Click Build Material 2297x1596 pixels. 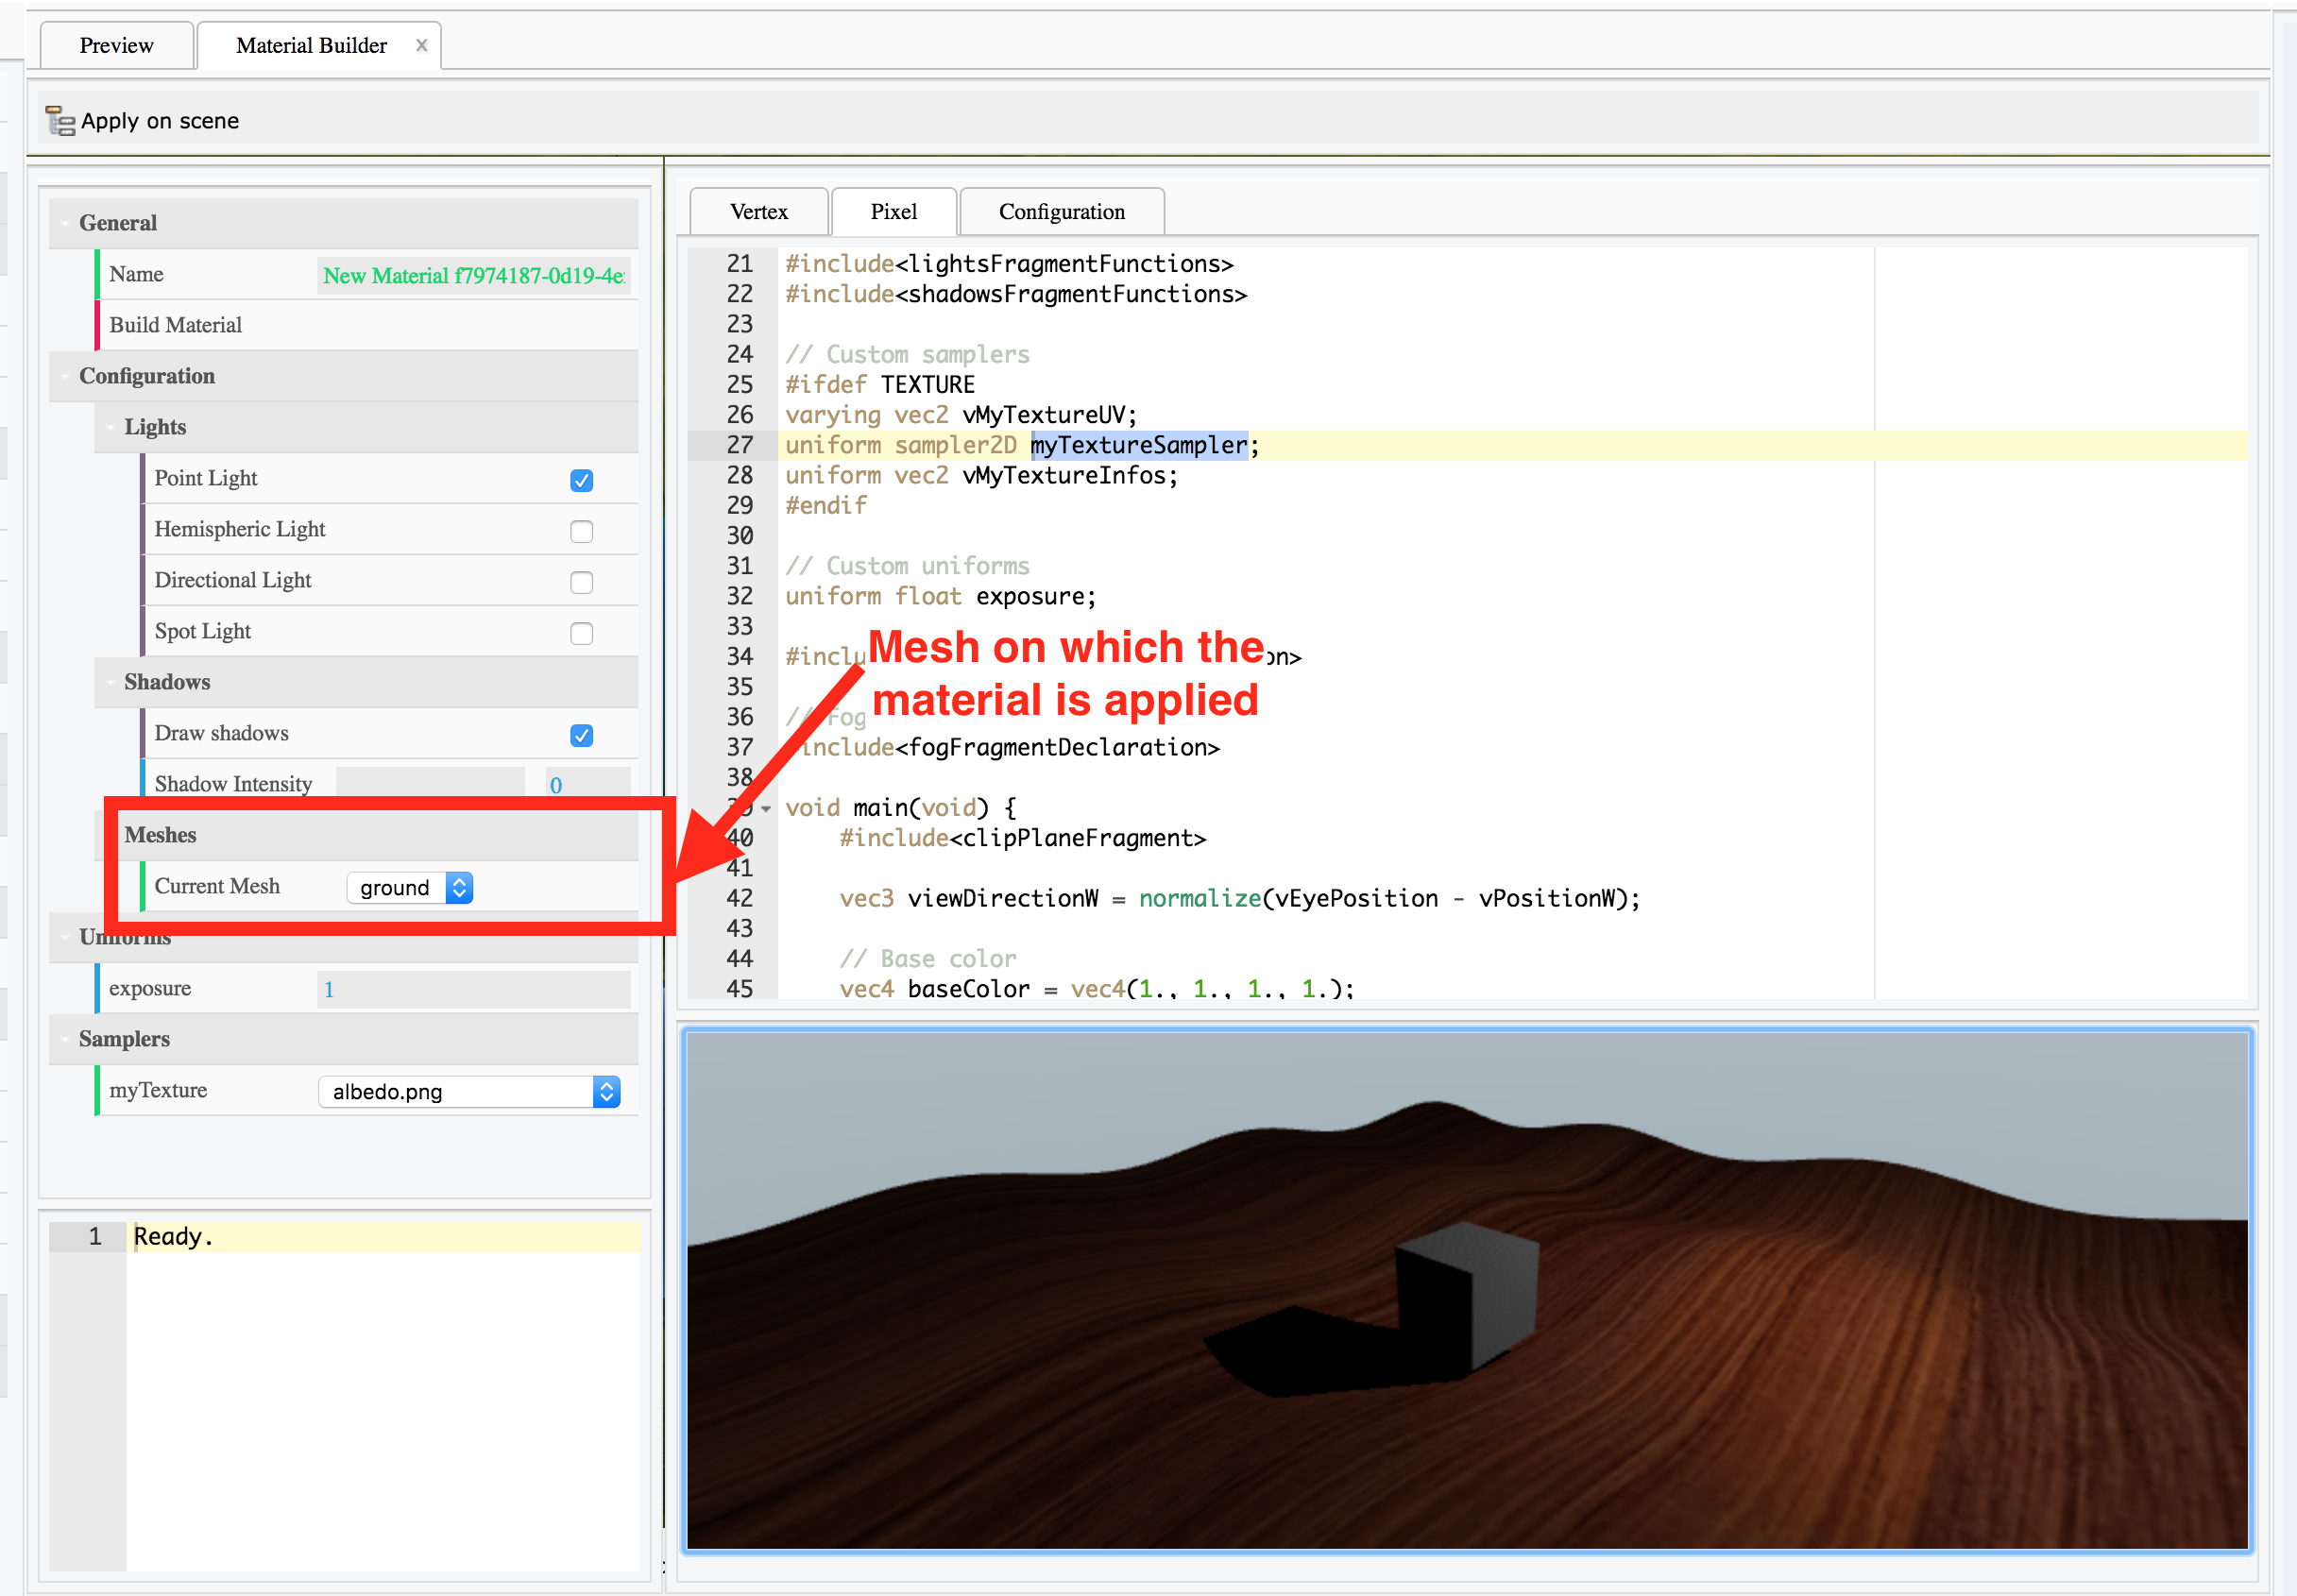[x=176, y=325]
